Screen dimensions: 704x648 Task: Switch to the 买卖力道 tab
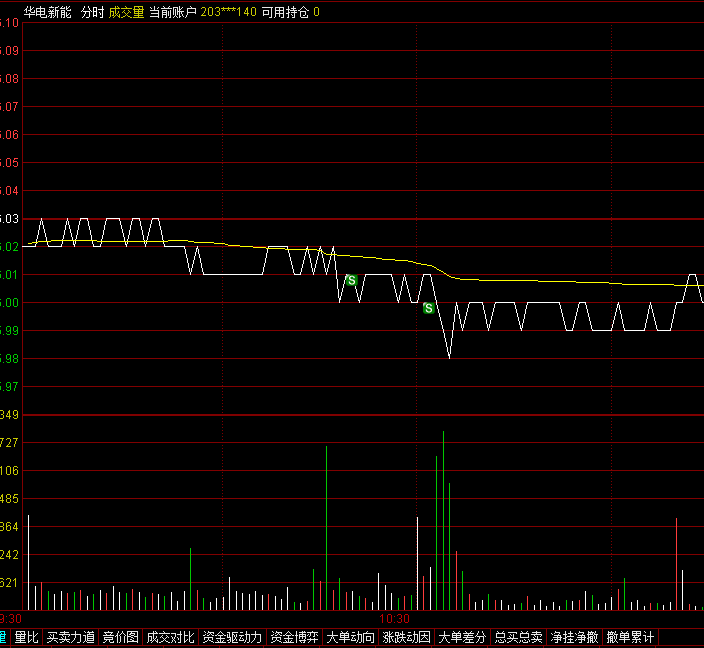70,637
